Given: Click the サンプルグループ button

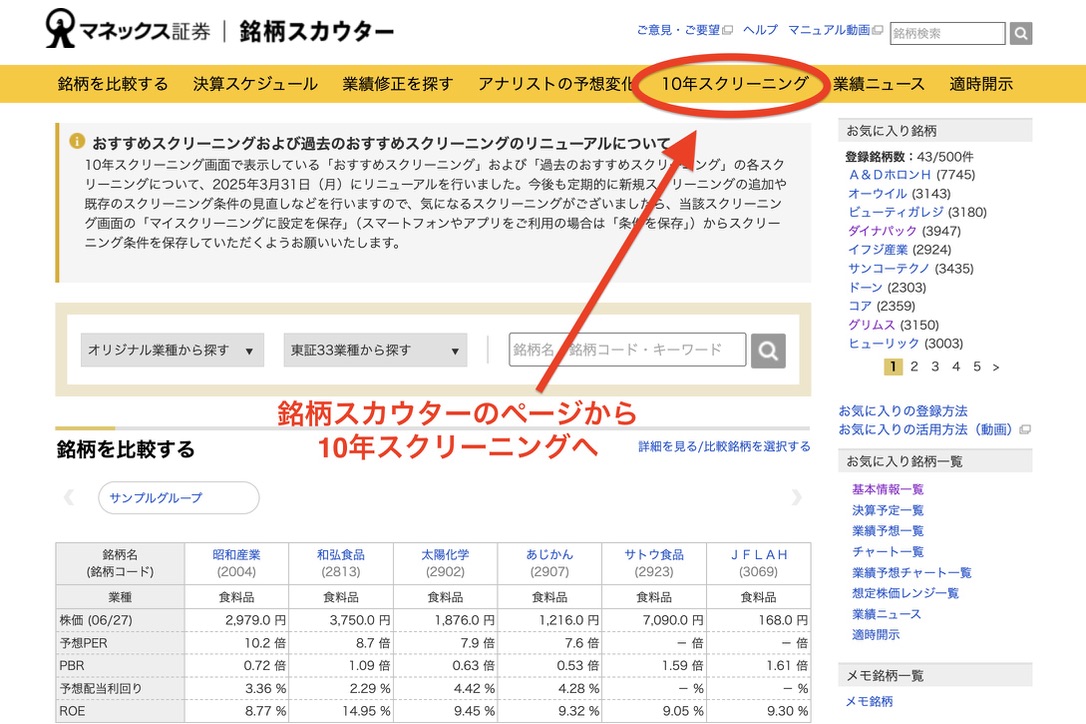Looking at the screenshot, I should point(179,497).
